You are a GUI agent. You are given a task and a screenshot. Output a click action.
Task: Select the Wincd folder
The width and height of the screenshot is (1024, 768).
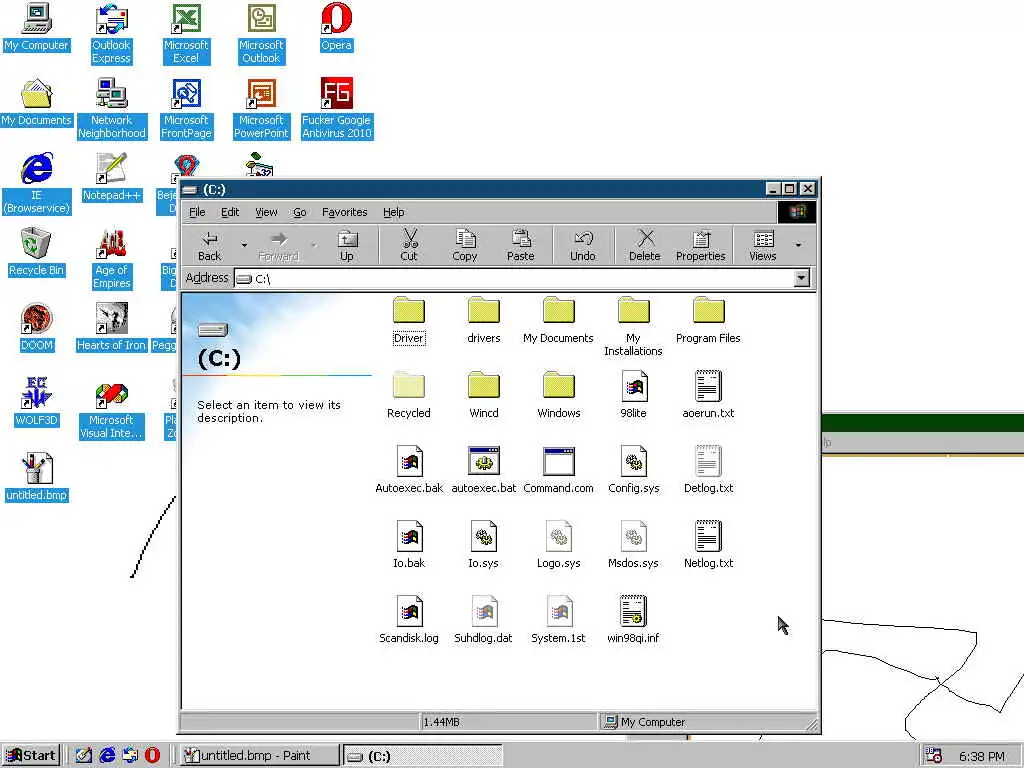pyautogui.click(x=484, y=396)
